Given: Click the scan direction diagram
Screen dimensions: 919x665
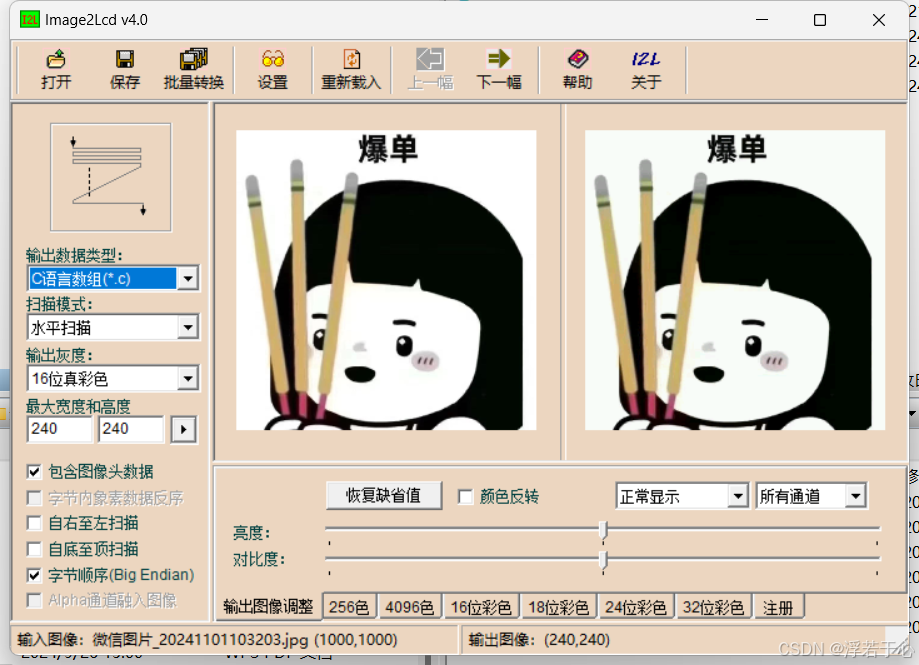Looking at the screenshot, I should (x=111, y=177).
